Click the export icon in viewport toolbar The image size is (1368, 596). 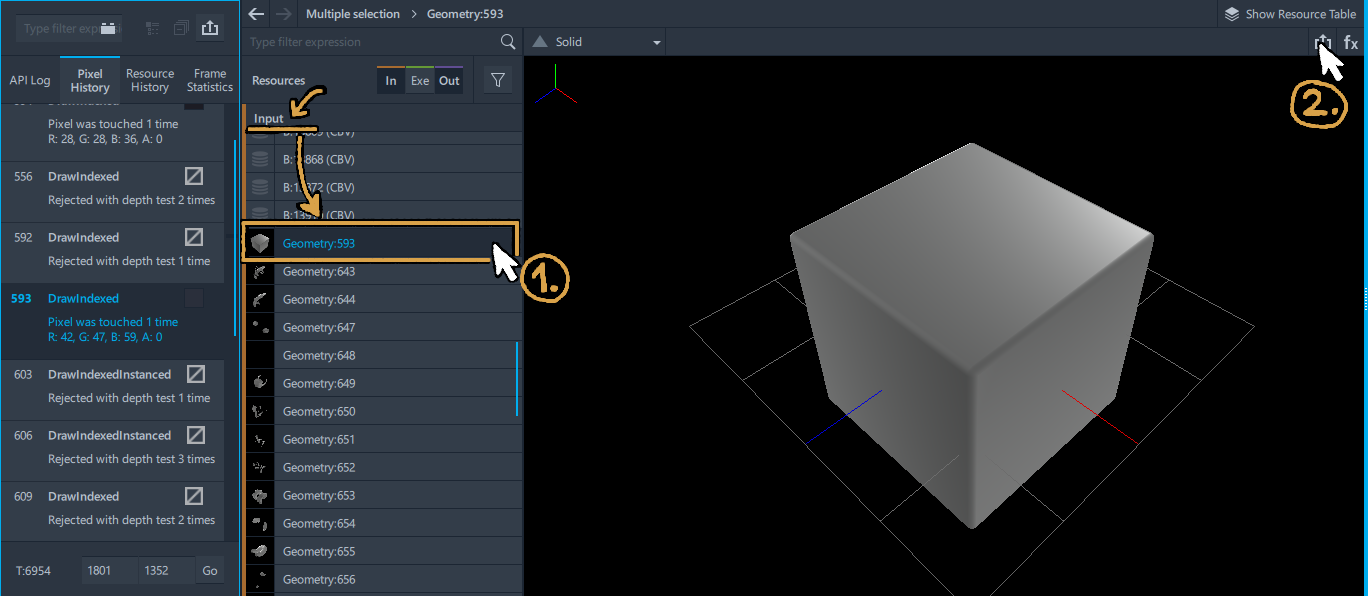pyautogui.click(x=1323, y=42)
